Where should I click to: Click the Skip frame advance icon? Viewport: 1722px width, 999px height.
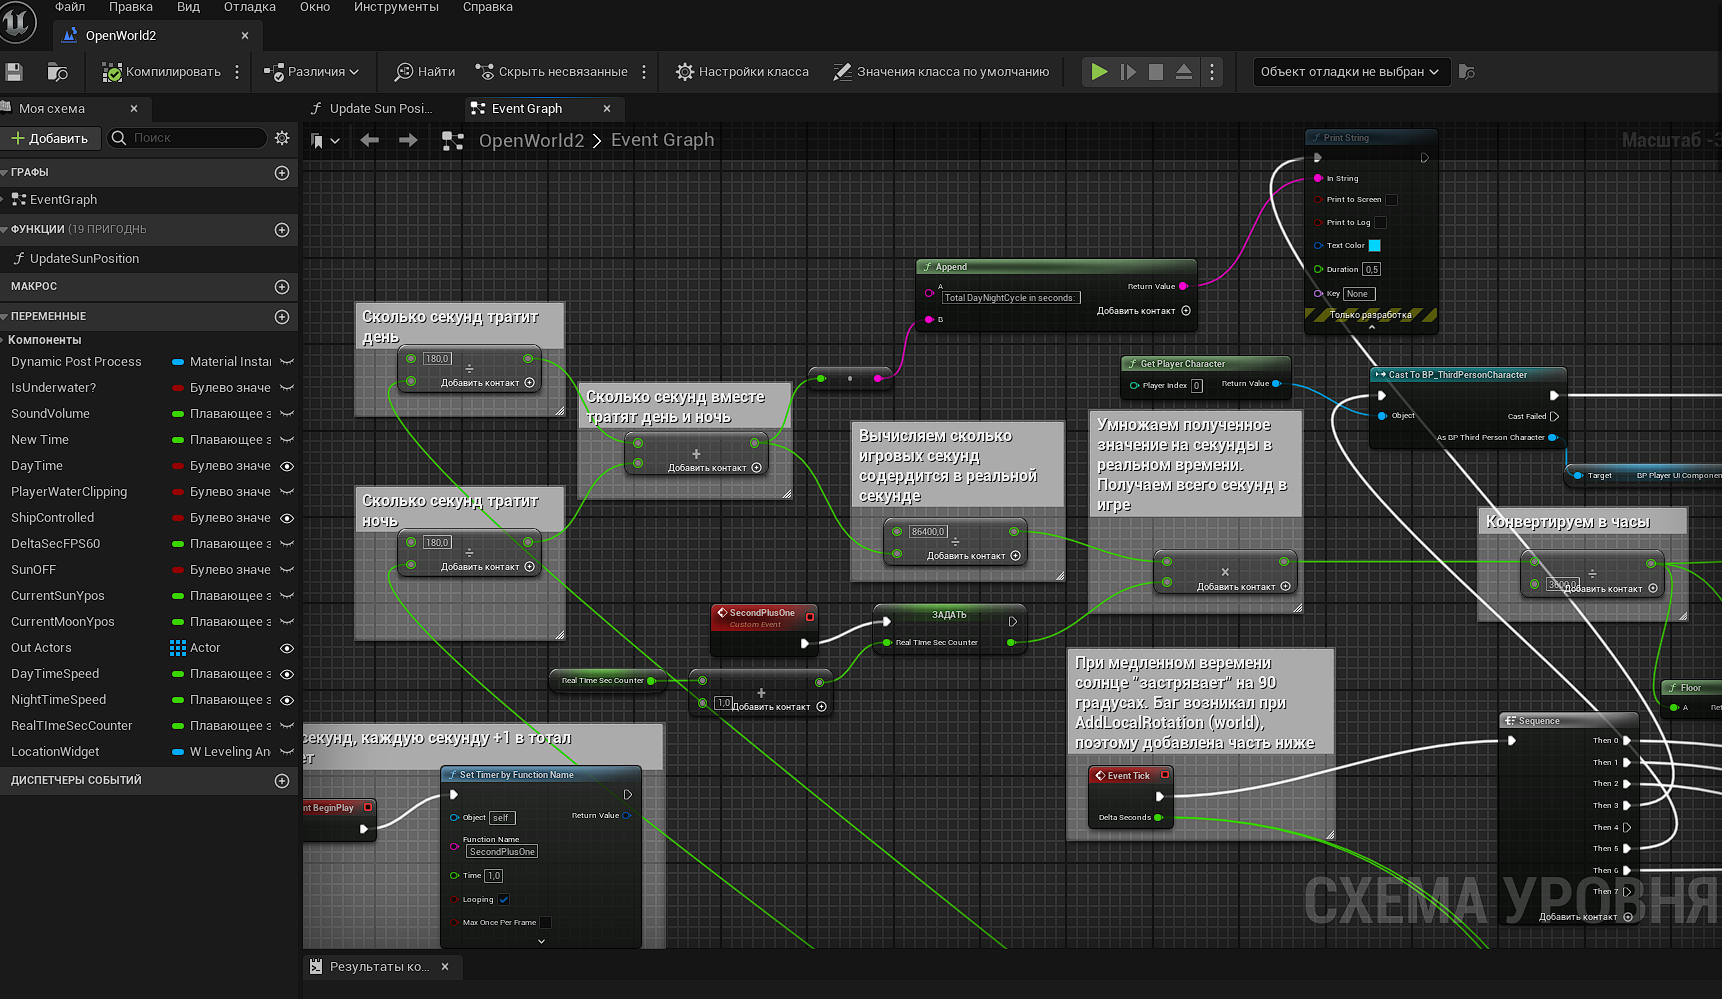tap(1128, 72)
